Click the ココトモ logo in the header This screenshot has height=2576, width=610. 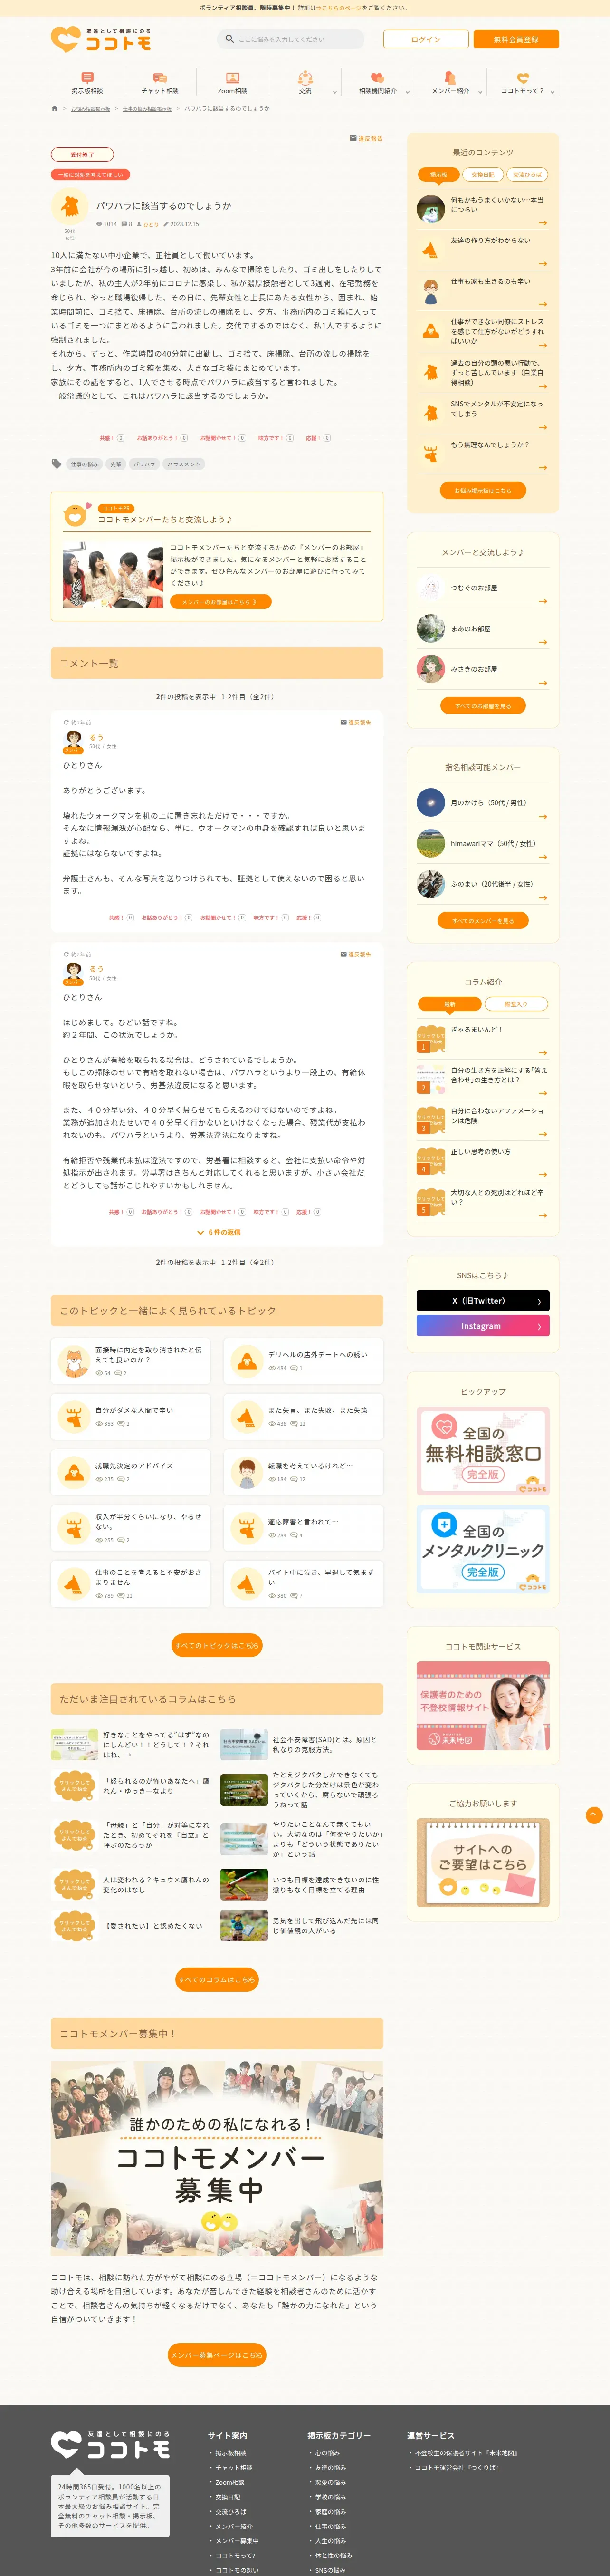(101, 38)
